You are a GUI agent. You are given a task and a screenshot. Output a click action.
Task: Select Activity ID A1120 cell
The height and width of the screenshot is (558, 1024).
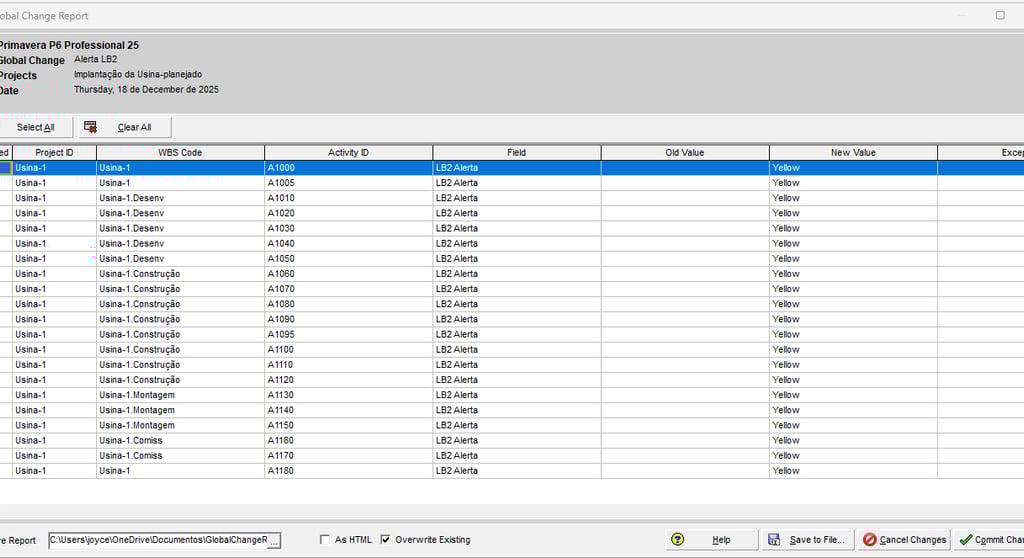pyautogui.click(x=349, y=380)
